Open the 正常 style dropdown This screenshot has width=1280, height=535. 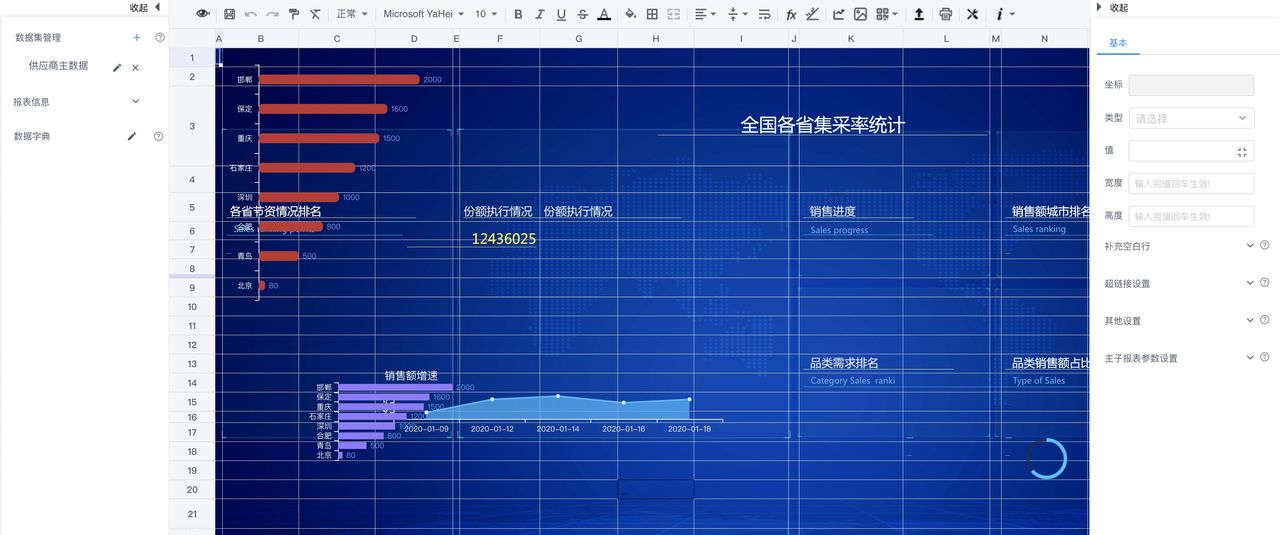352,14
